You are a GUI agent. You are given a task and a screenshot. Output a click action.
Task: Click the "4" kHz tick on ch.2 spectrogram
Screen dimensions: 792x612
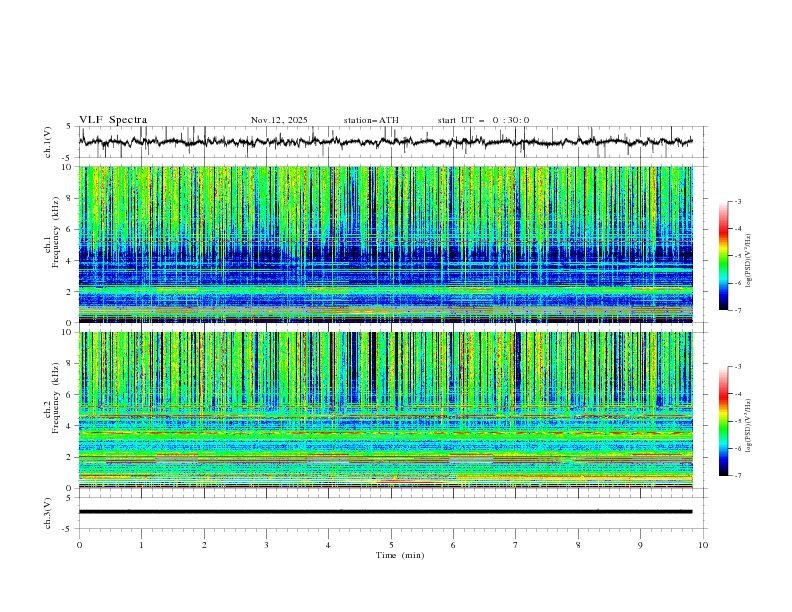(71, 426)
